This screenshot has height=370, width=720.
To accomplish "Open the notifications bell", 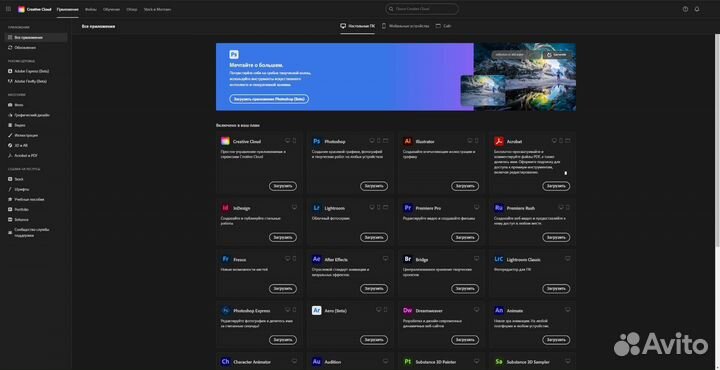I will [x=697, y=9].
